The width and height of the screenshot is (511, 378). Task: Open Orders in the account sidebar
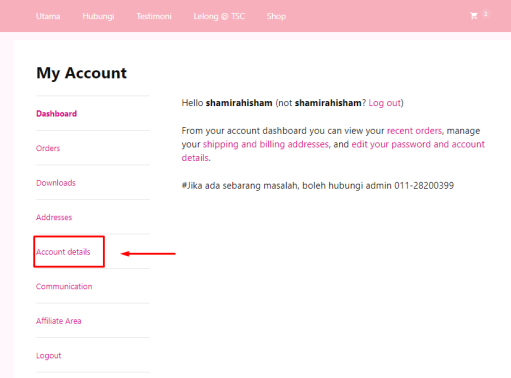[48, 148]
